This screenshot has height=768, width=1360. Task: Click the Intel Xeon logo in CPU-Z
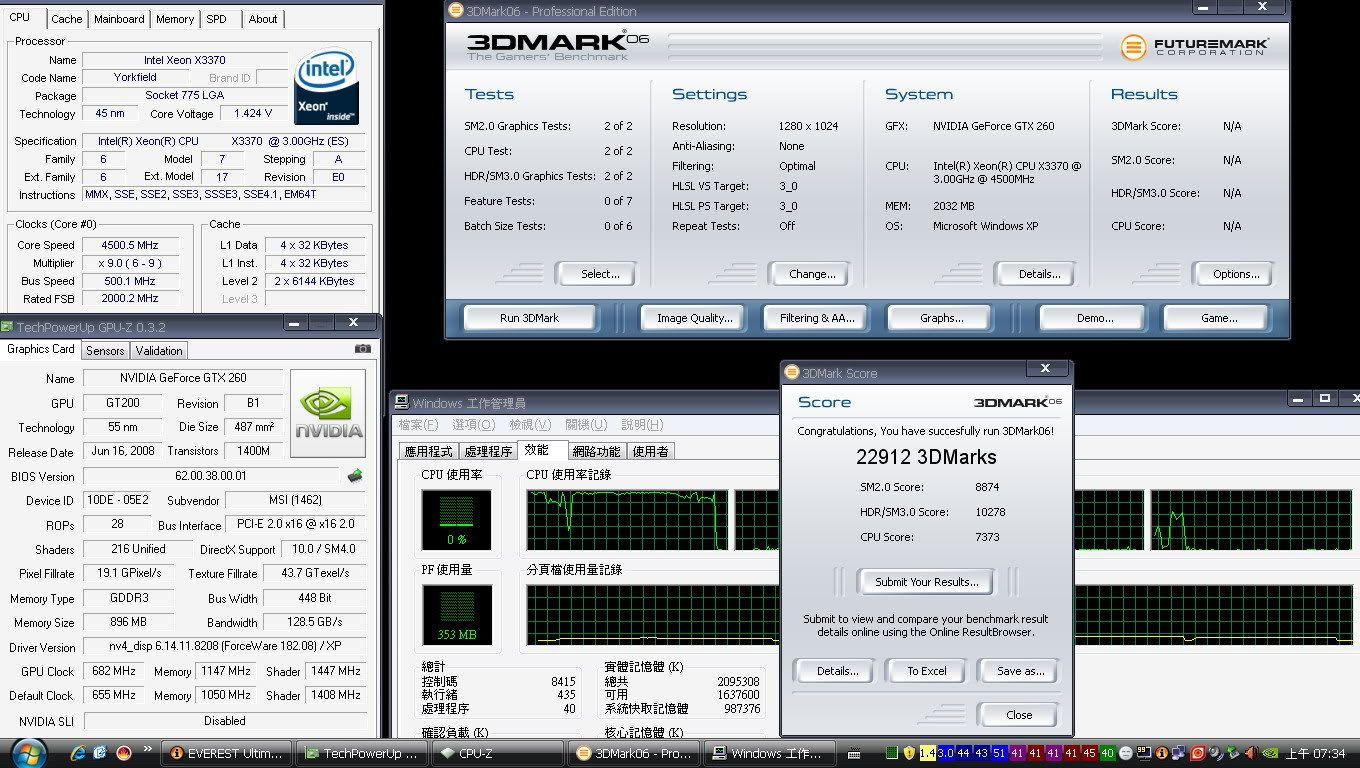click(326, 88)
